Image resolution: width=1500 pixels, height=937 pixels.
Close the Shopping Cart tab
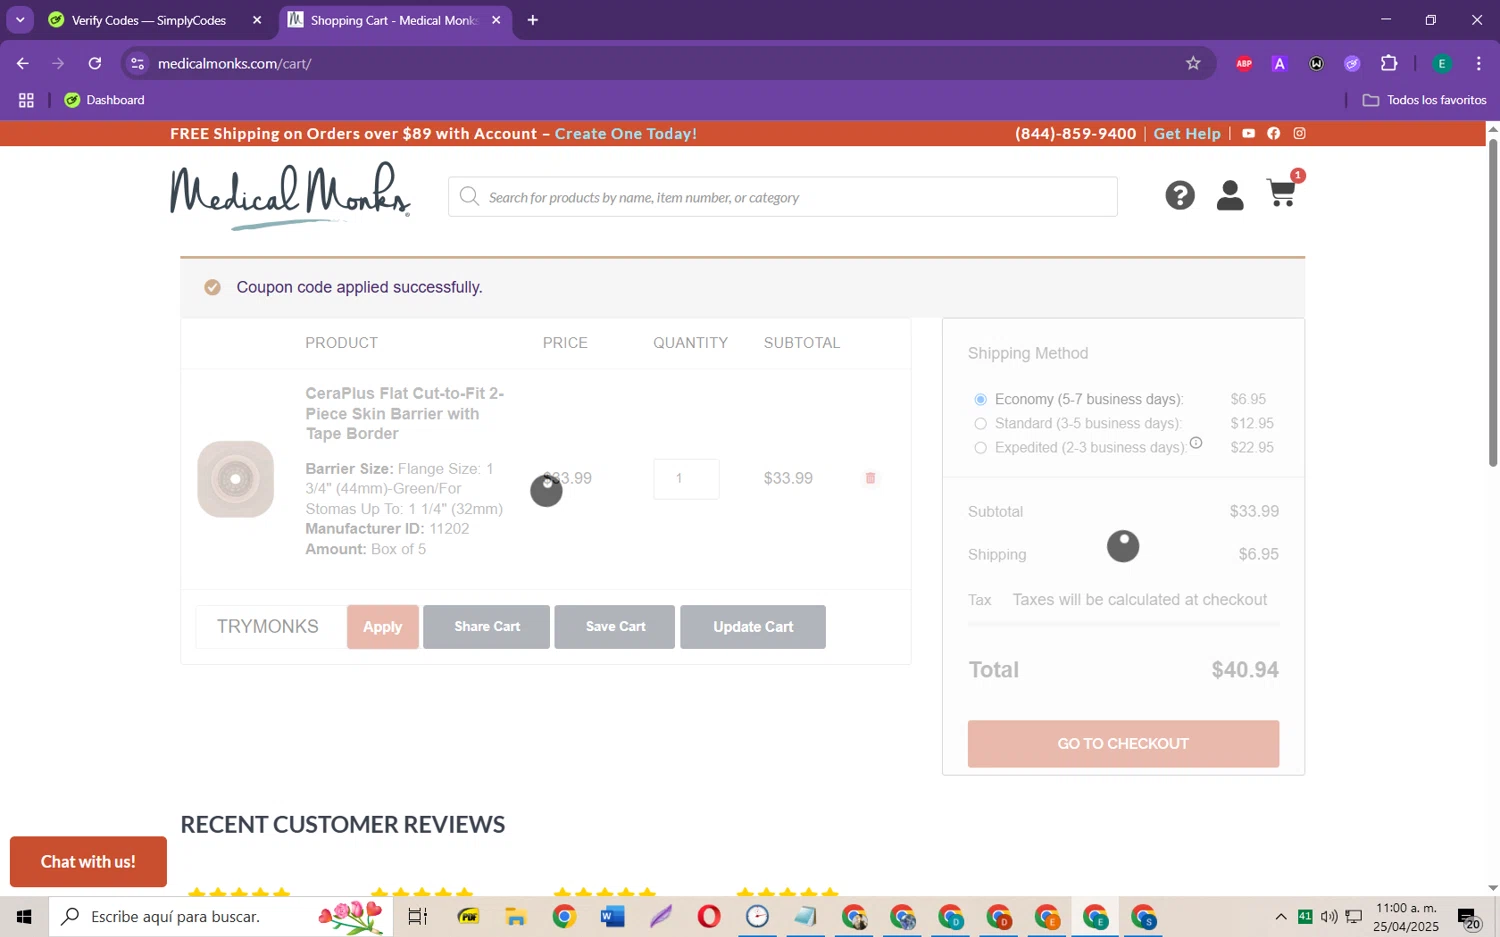point(496,20)
